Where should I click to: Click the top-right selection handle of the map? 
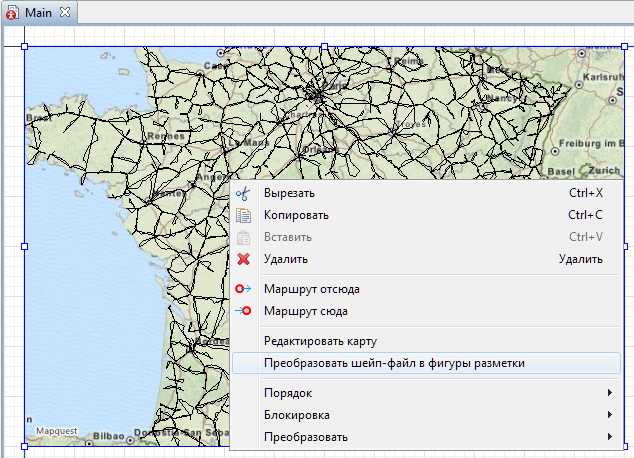point(624,46)
